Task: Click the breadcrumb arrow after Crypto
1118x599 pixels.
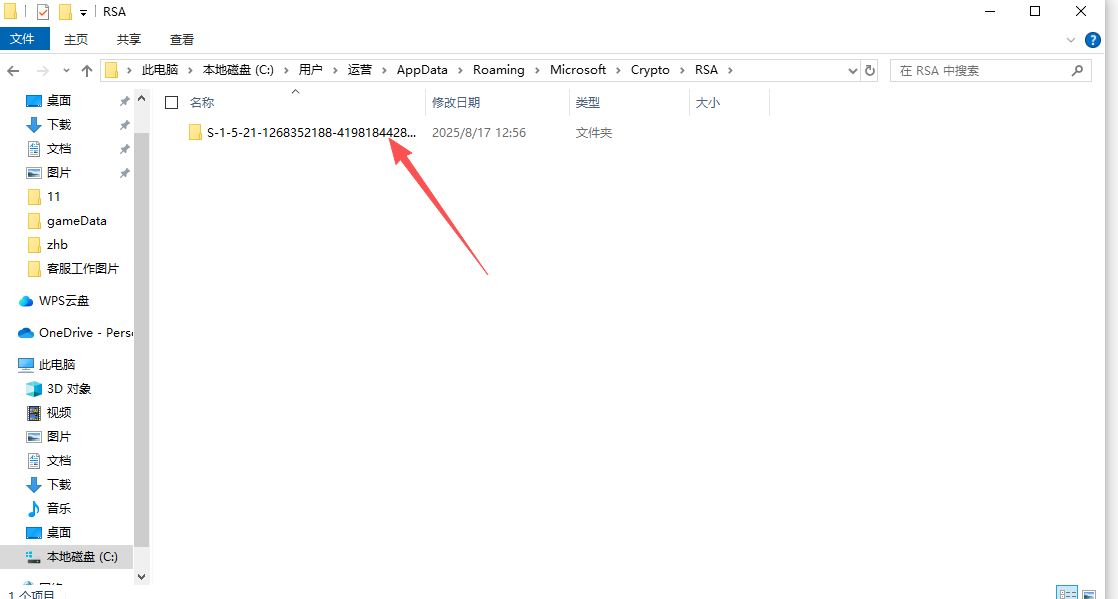Action: (681, 69)
